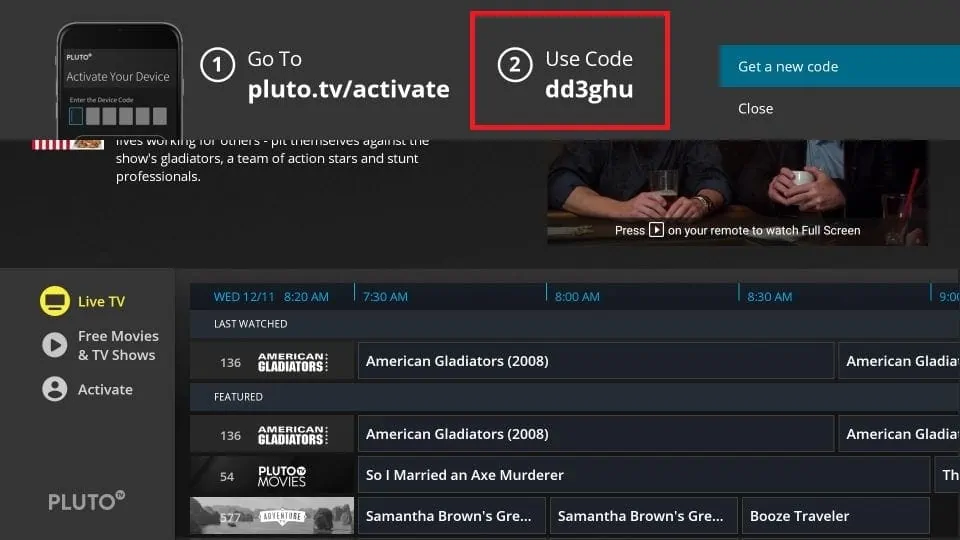Viewport: 960px width, 540px height.
Task: Get a new code
Action: [839, 66]
